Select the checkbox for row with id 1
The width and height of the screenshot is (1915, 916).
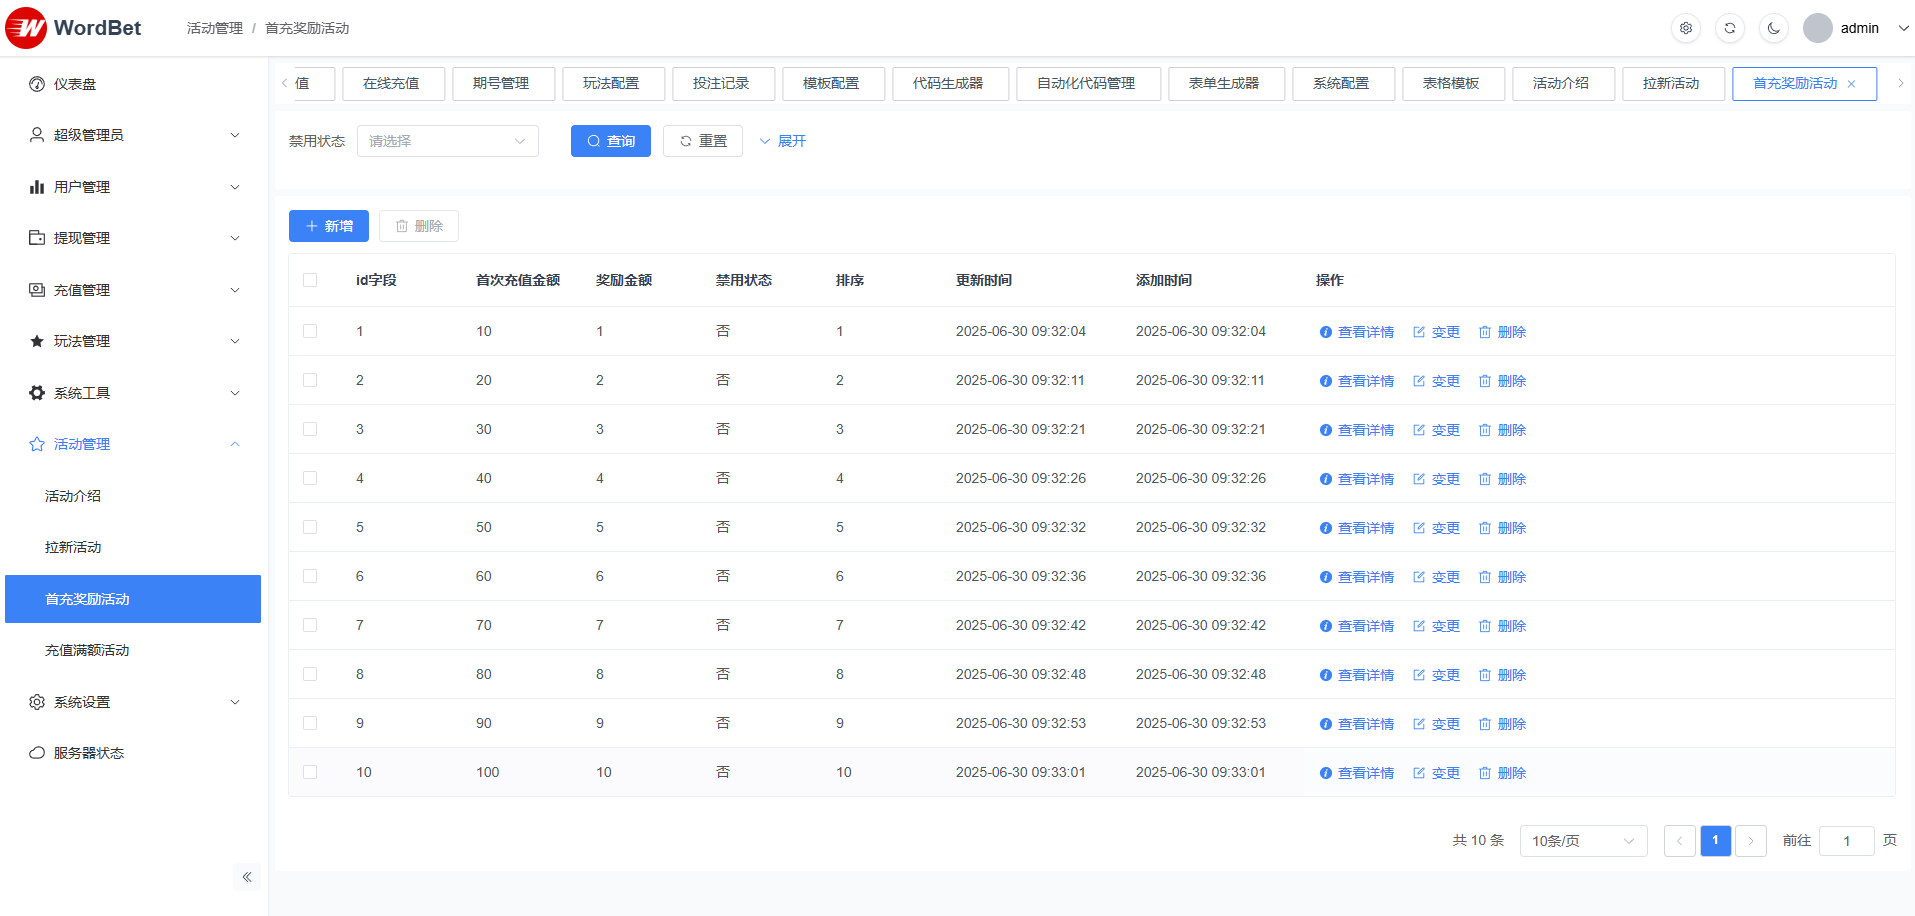pyautogui.click(x=310, y=331)
